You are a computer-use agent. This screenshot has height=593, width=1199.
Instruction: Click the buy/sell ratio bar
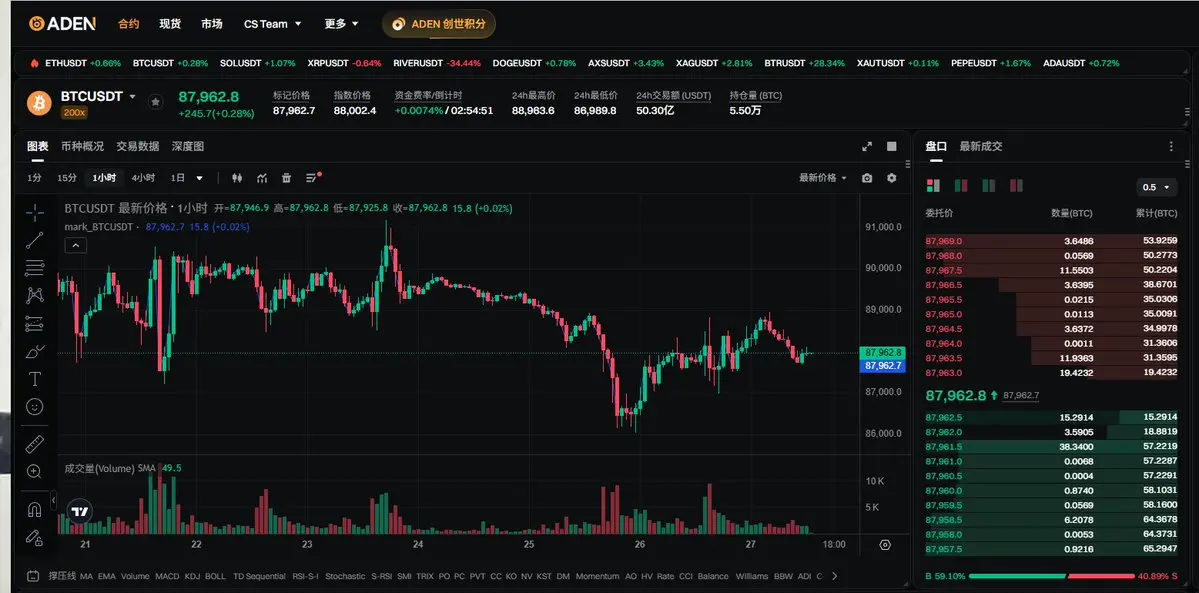click(1051, 576)
